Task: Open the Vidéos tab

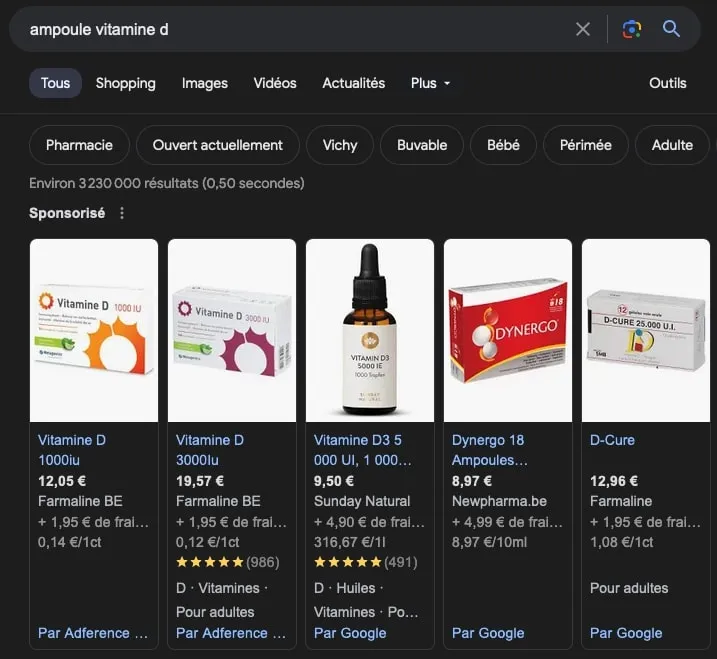Action: click(x=275, y=83)
